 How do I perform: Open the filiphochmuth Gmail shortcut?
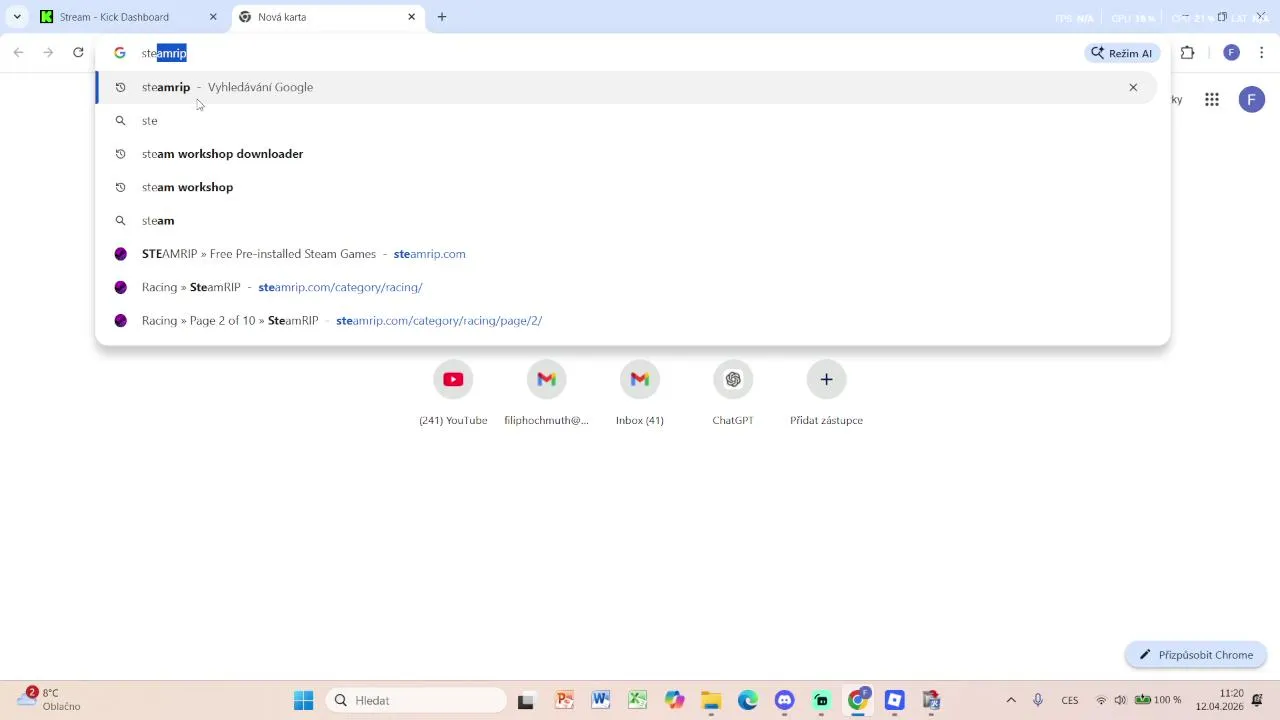546,392
